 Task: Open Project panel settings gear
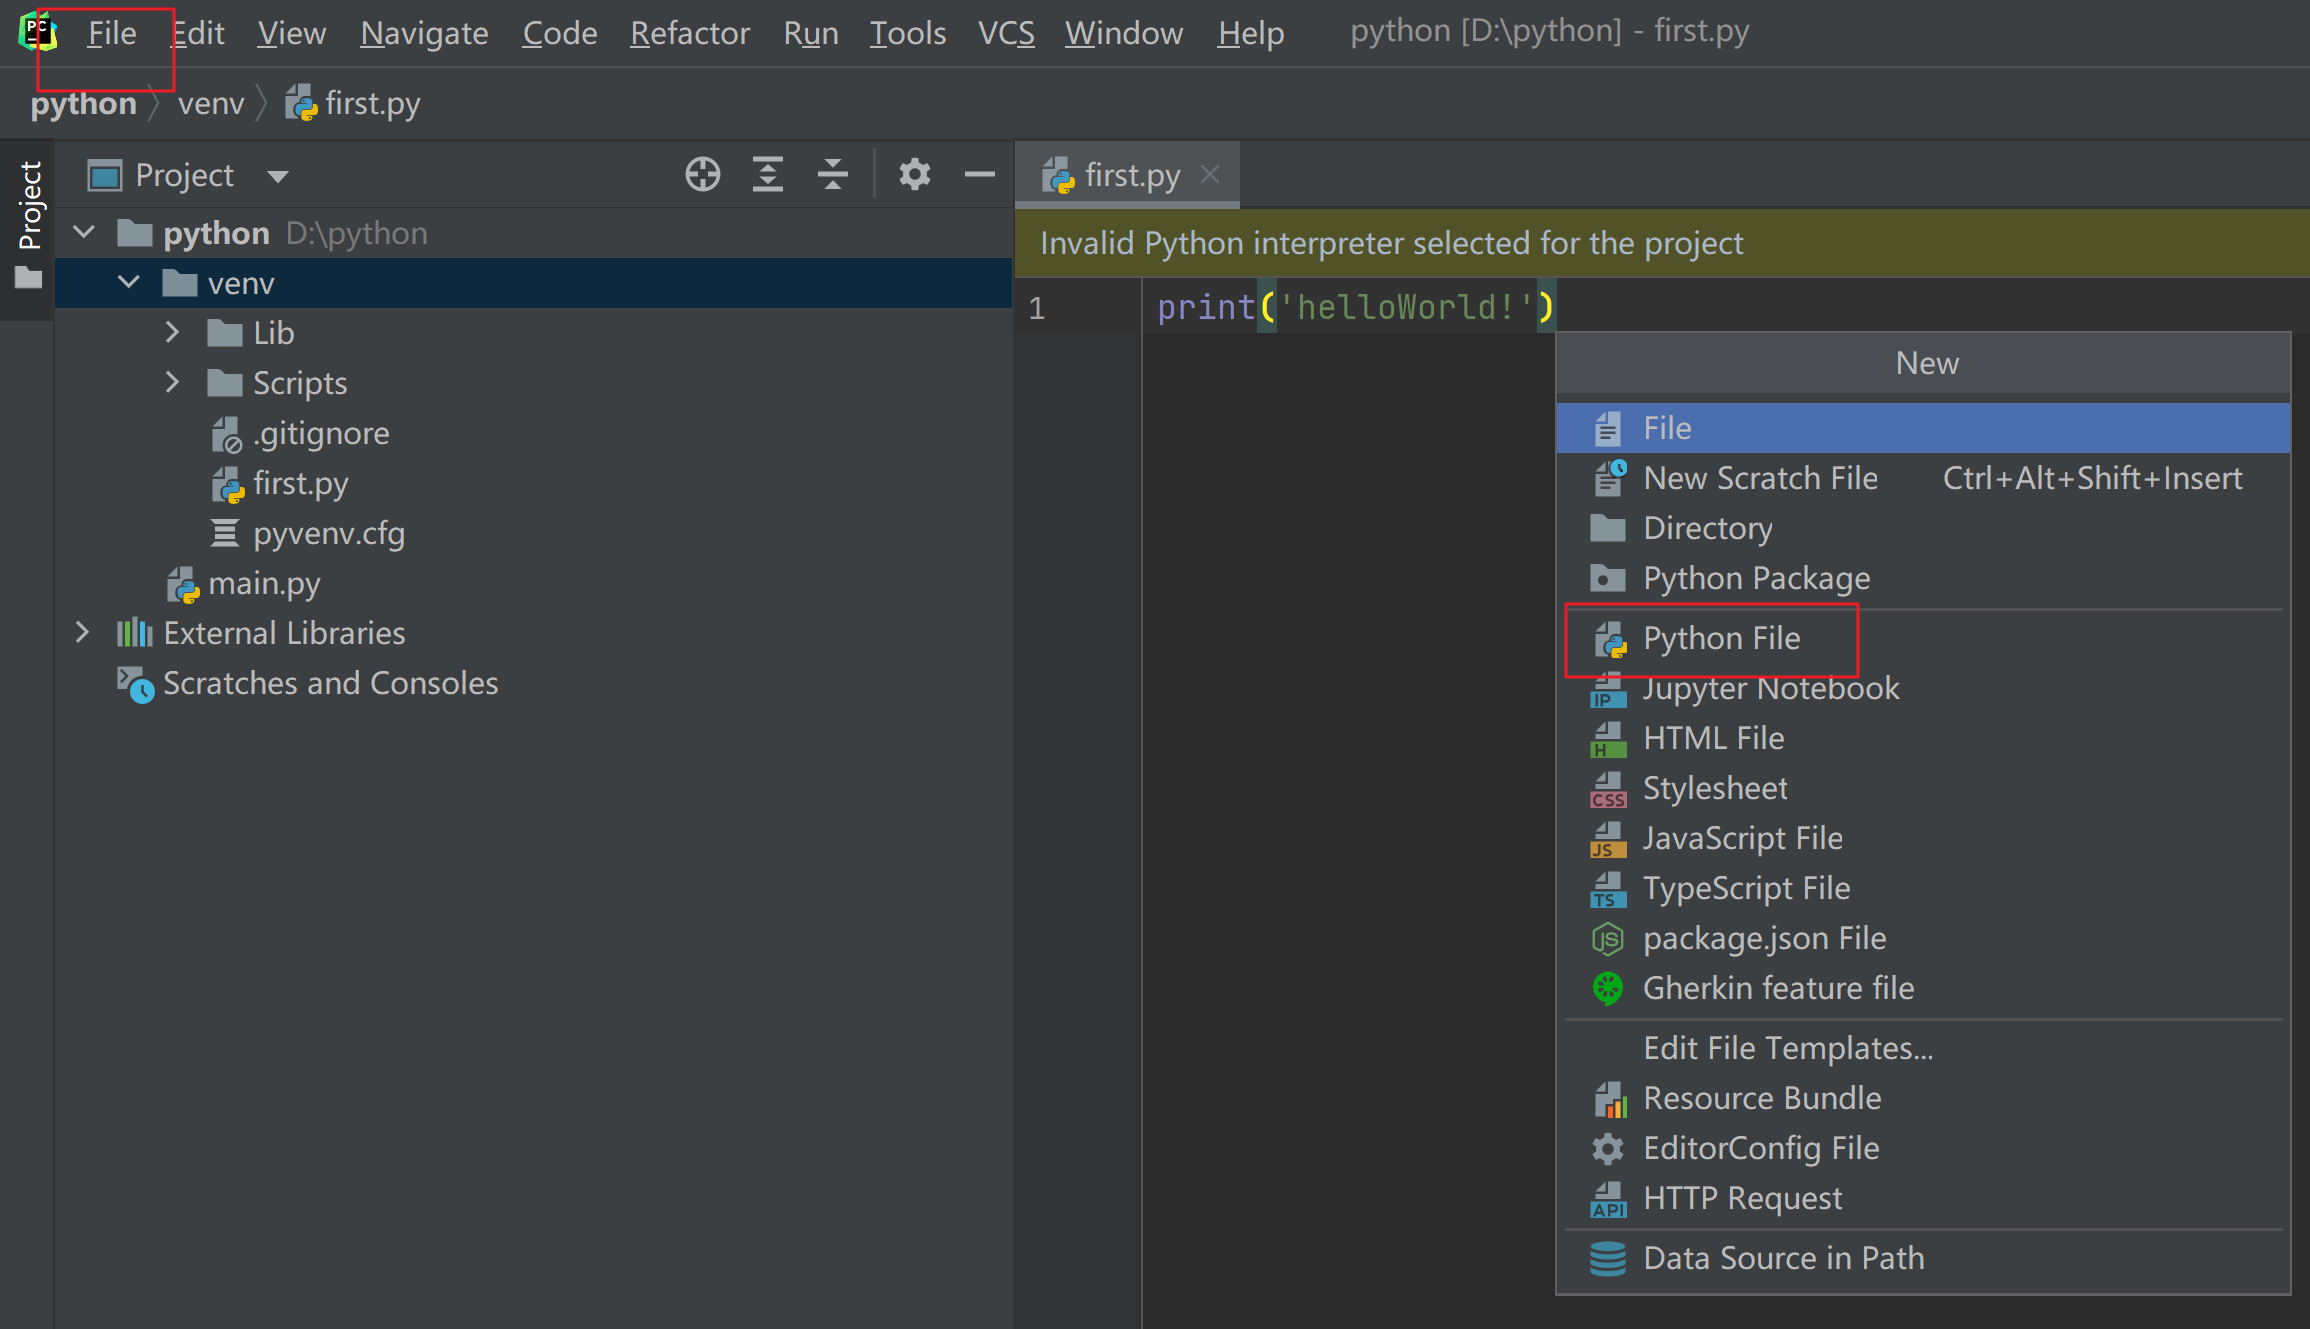click(x=914, y=175)
